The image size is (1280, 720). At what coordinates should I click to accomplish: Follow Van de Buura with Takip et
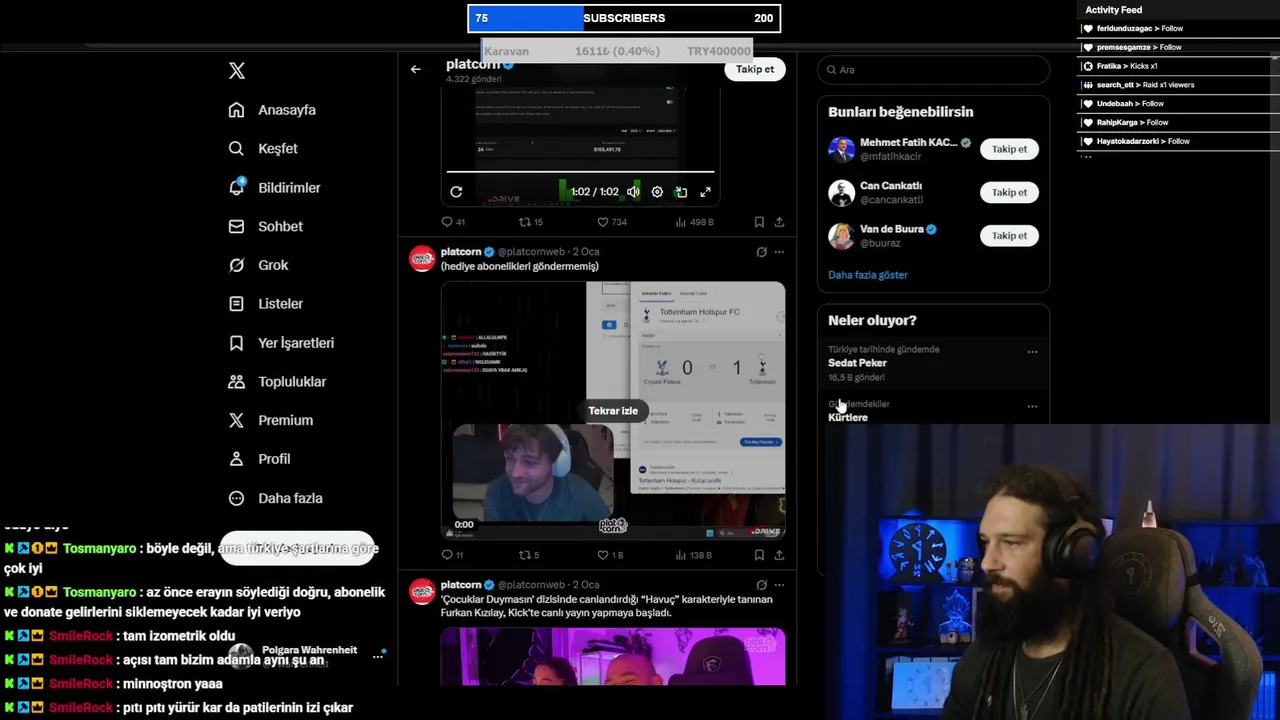point(1009,236)
